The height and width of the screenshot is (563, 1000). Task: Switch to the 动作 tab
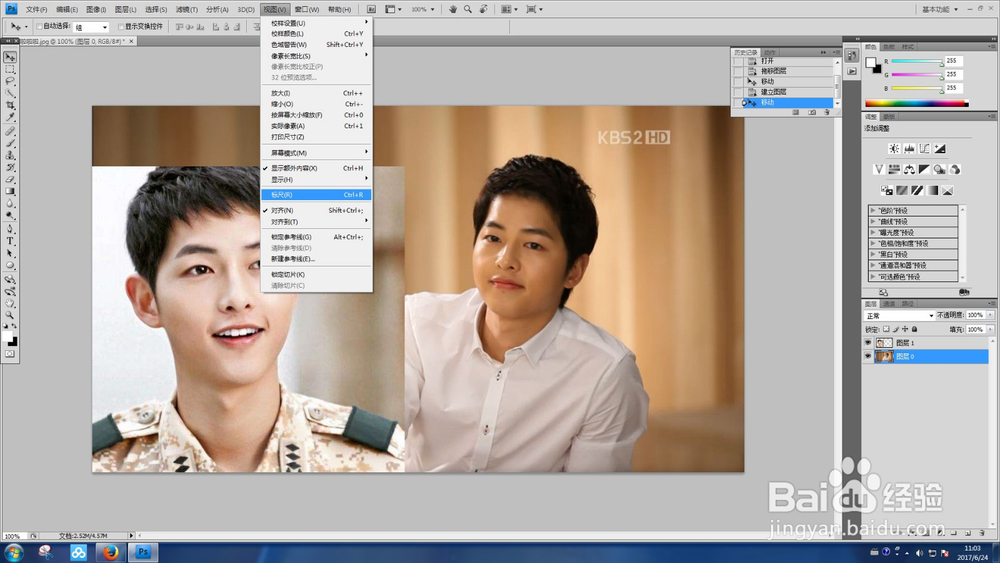pyautogui.click(x=770, y=52)
